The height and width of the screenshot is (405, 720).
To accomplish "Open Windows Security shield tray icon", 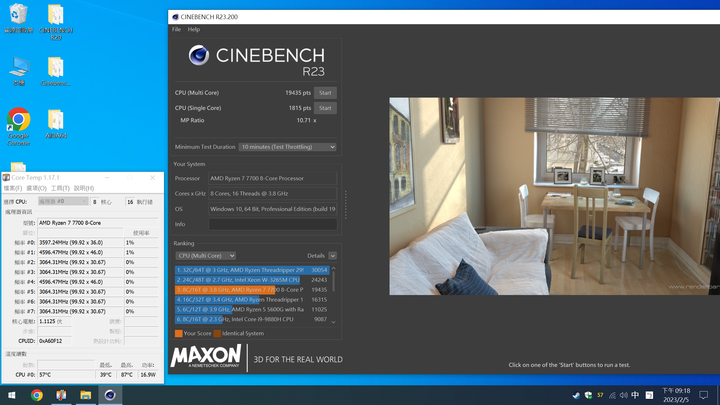I will coord(588,395).
